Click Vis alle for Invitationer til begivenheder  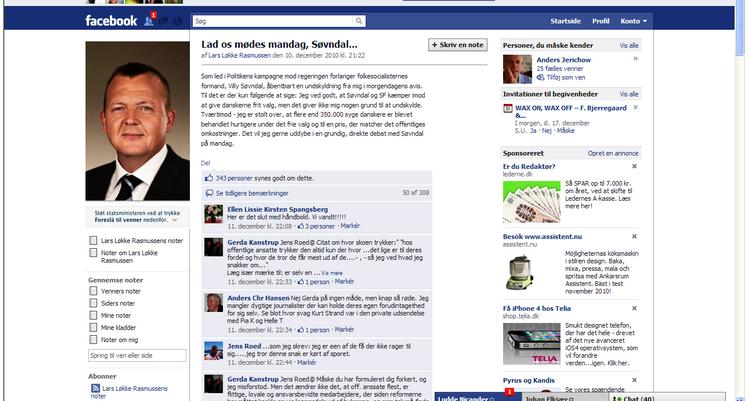[x=629, y=94]
